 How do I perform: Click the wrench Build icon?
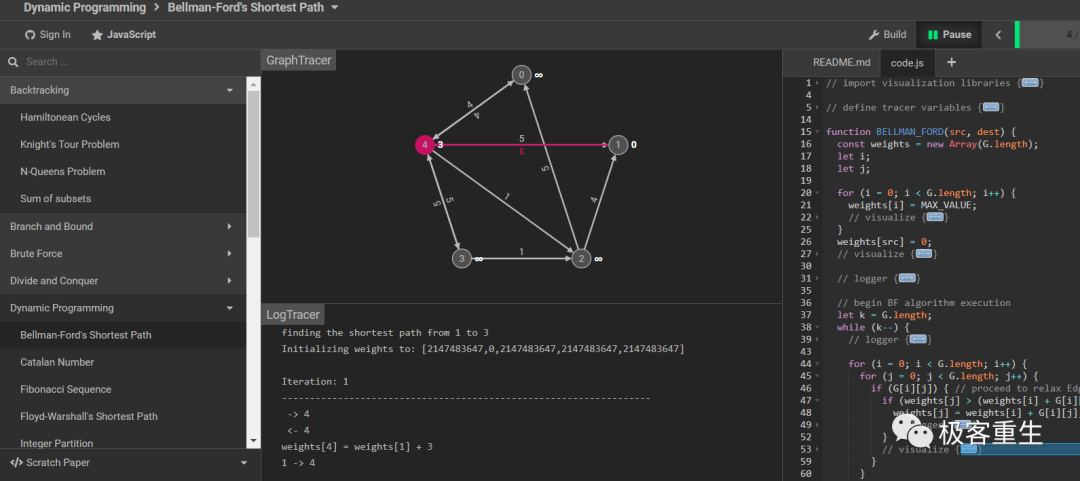click(873, 34)
